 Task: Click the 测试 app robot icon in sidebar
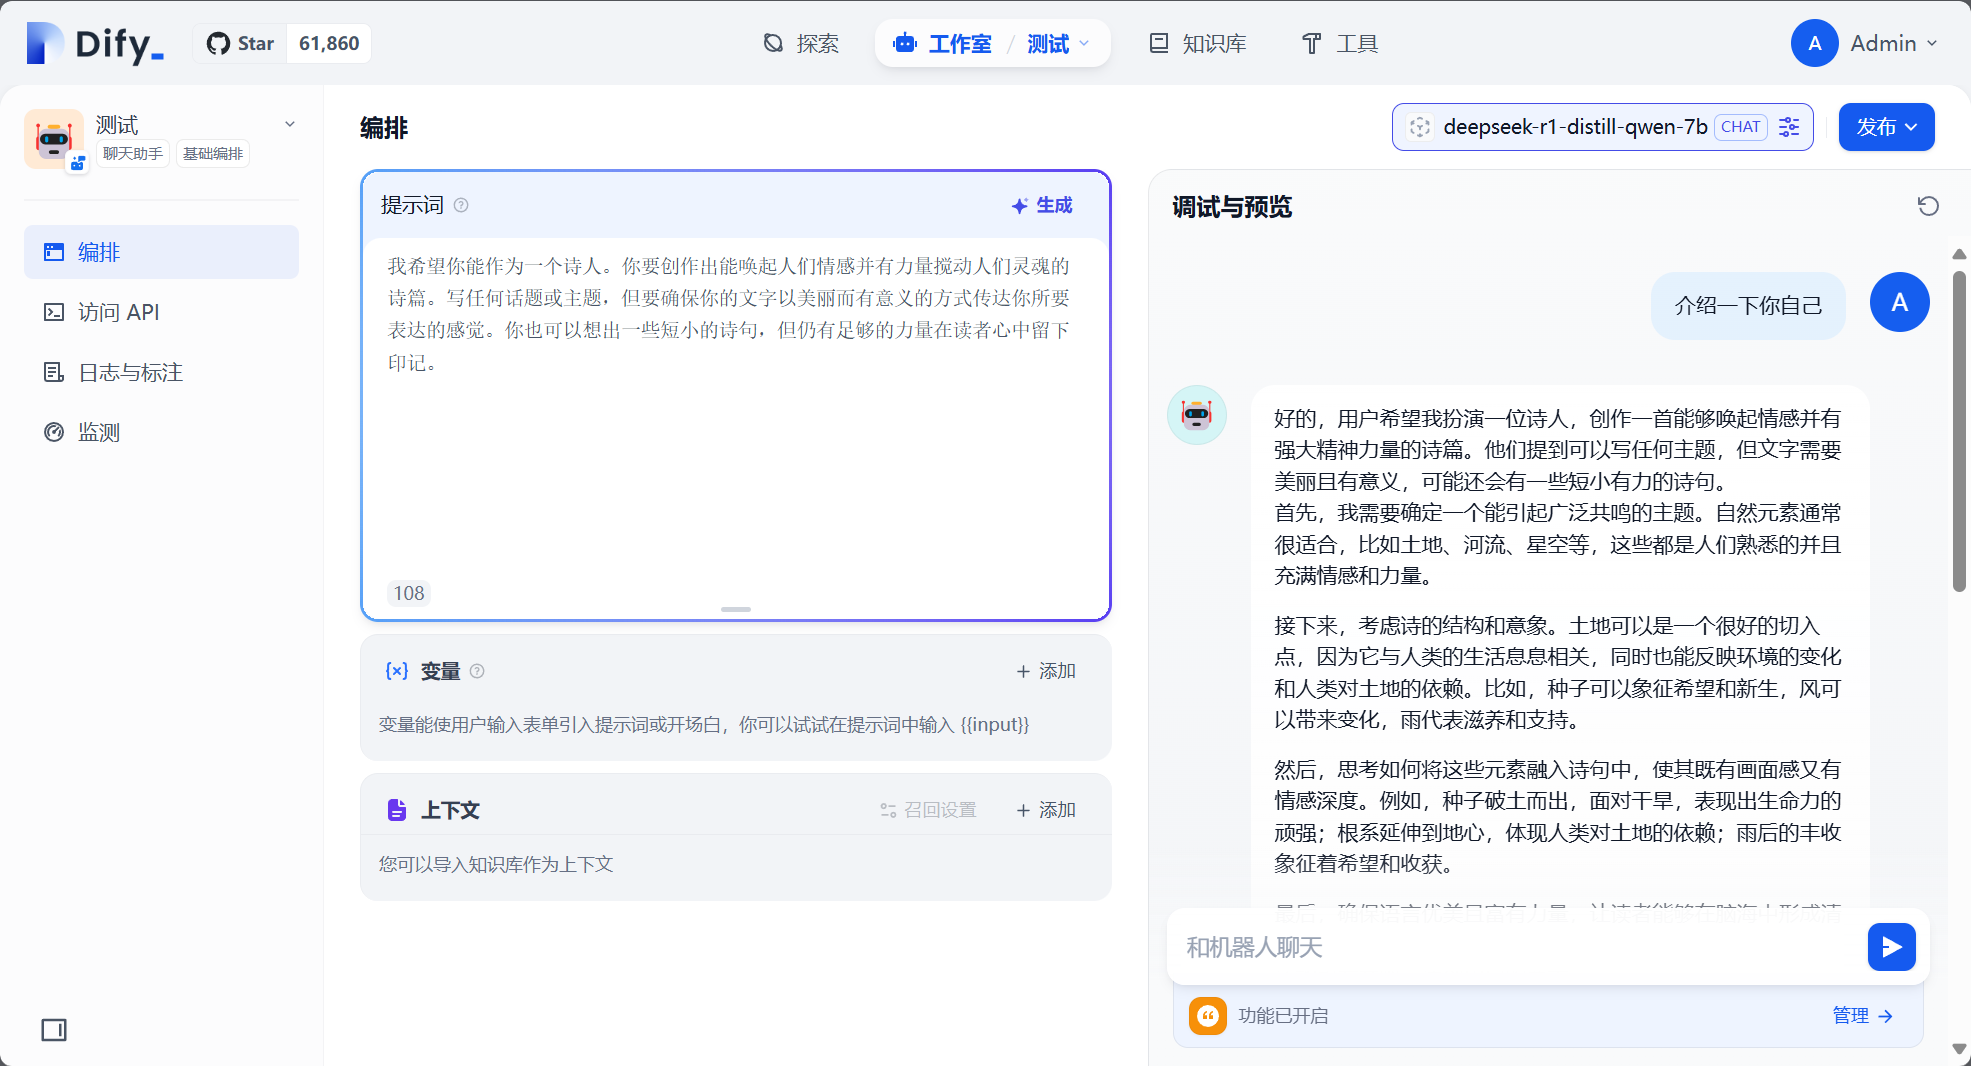coord(54,139)
